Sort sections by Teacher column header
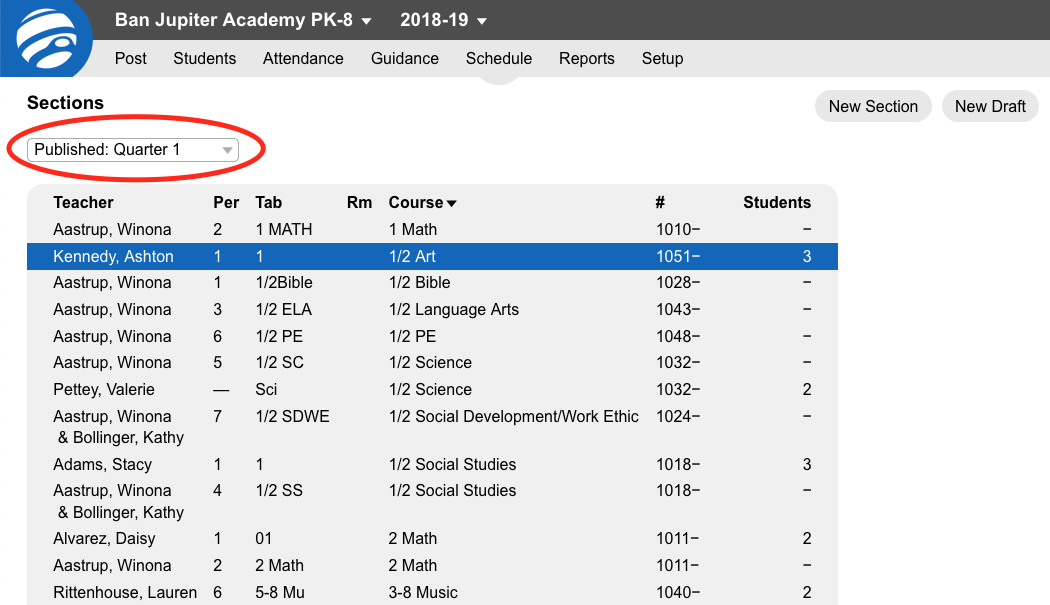 (83, 202)
